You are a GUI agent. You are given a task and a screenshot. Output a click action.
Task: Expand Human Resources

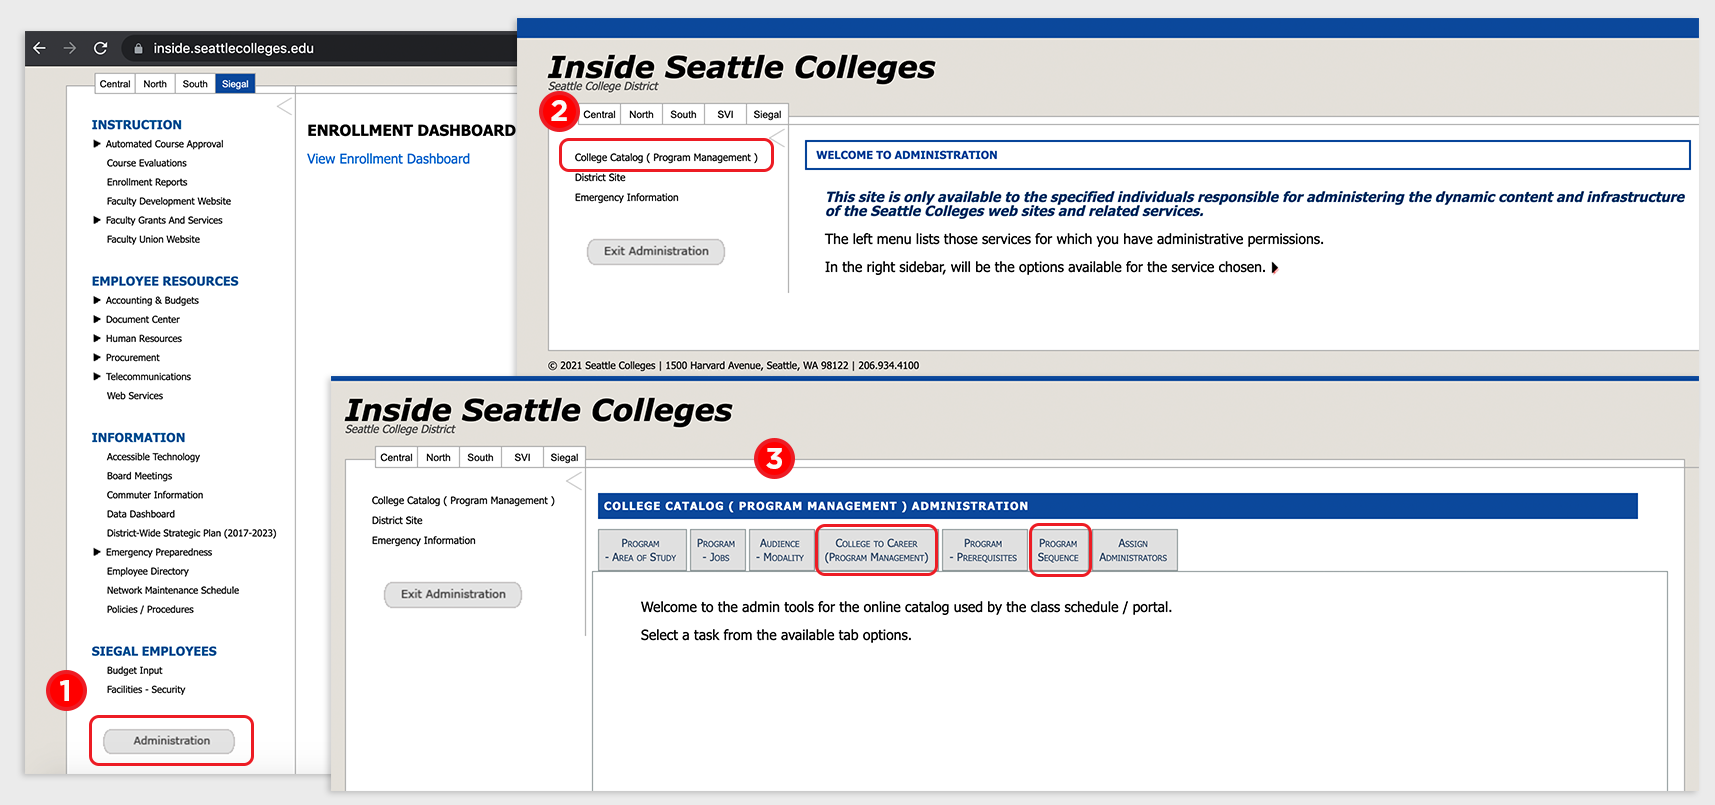point(97,338)
